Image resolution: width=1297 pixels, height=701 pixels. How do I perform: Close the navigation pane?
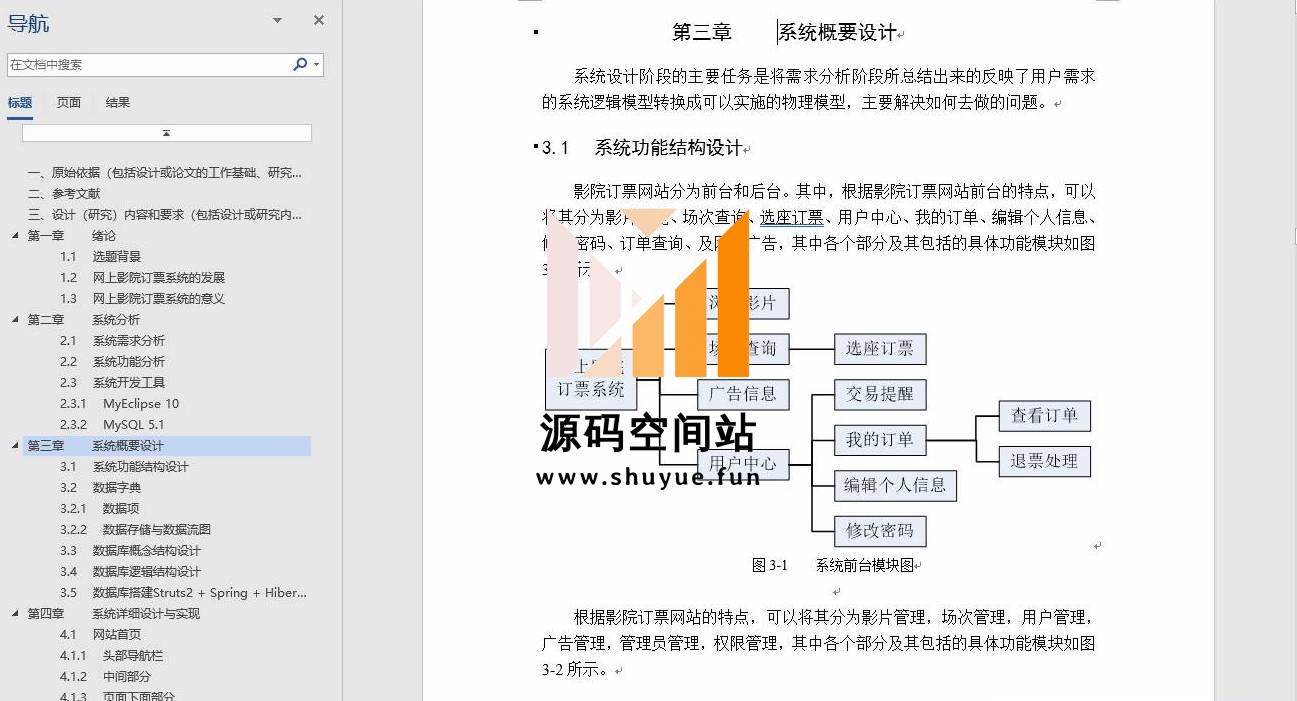tap(319, 20)
